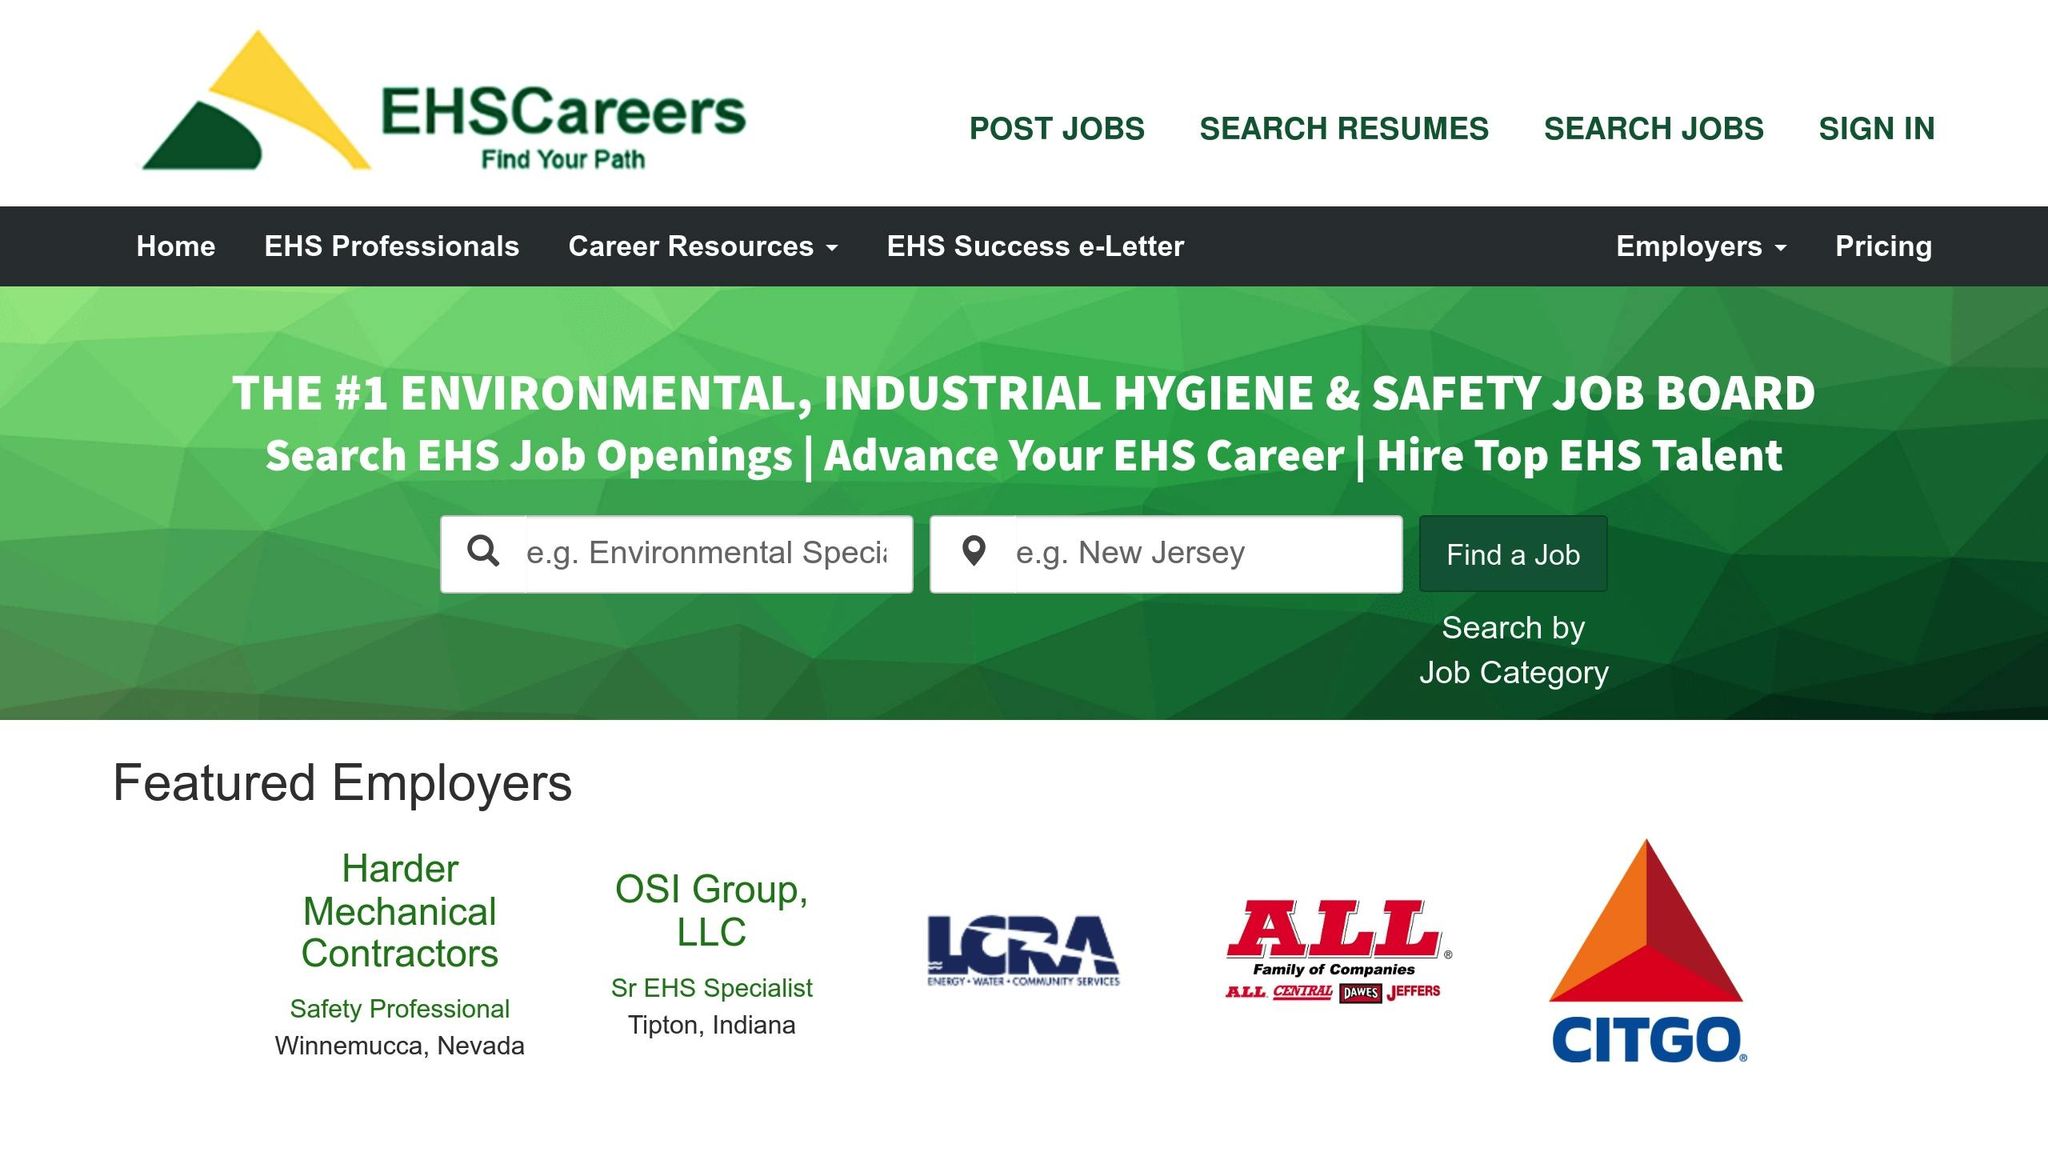Open the LCRA employer logo
The width and height of the screenshot is (2048, 1152).
[1023, 950]
